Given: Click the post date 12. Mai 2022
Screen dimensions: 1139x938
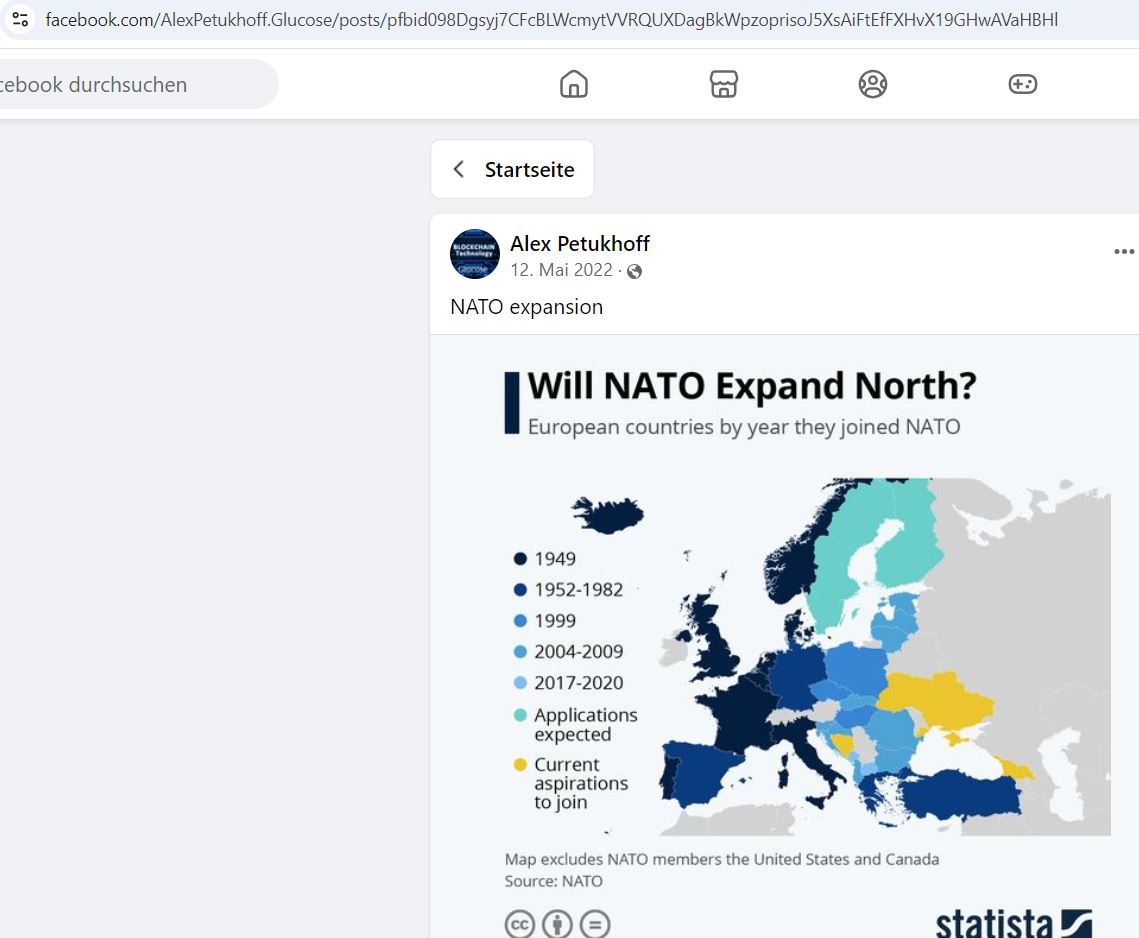Looking at the screenshot, I should click(x=562, y=270).
